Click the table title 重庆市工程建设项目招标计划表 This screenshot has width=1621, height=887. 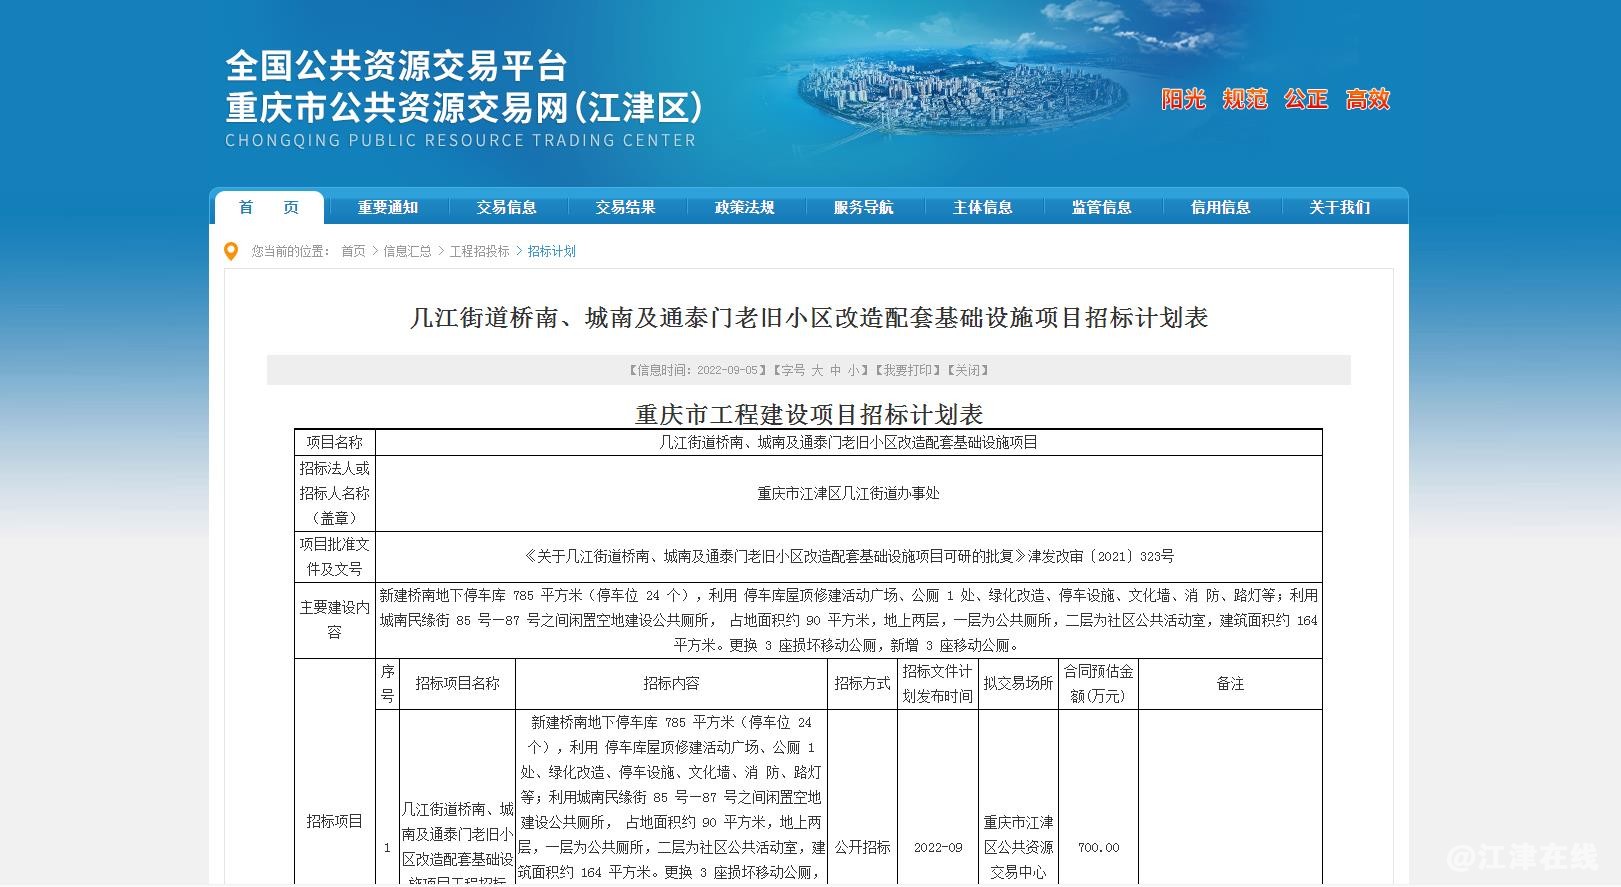pos(809,414)
